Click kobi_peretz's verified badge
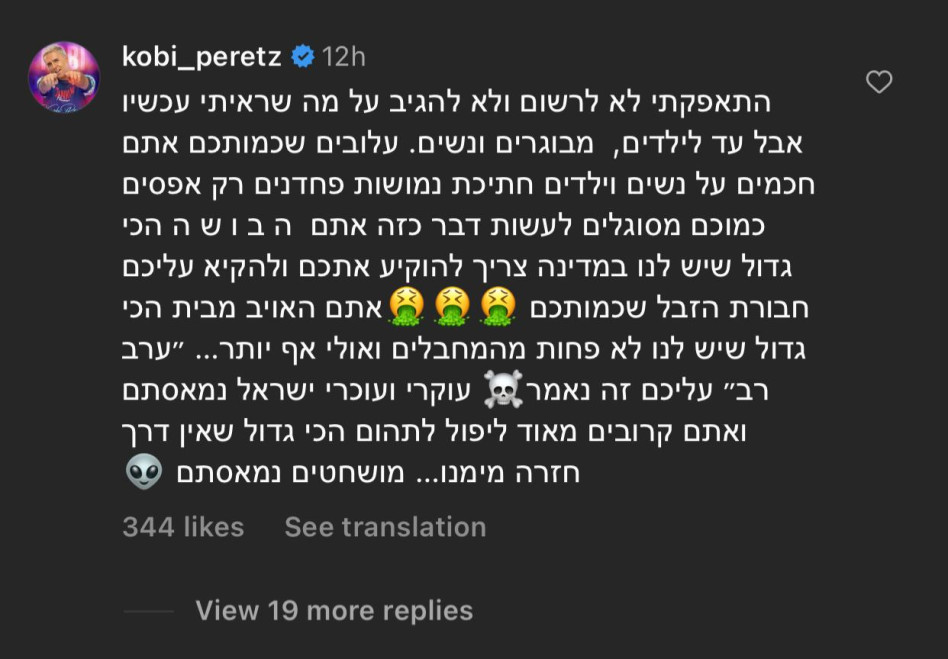 point(301,56)
